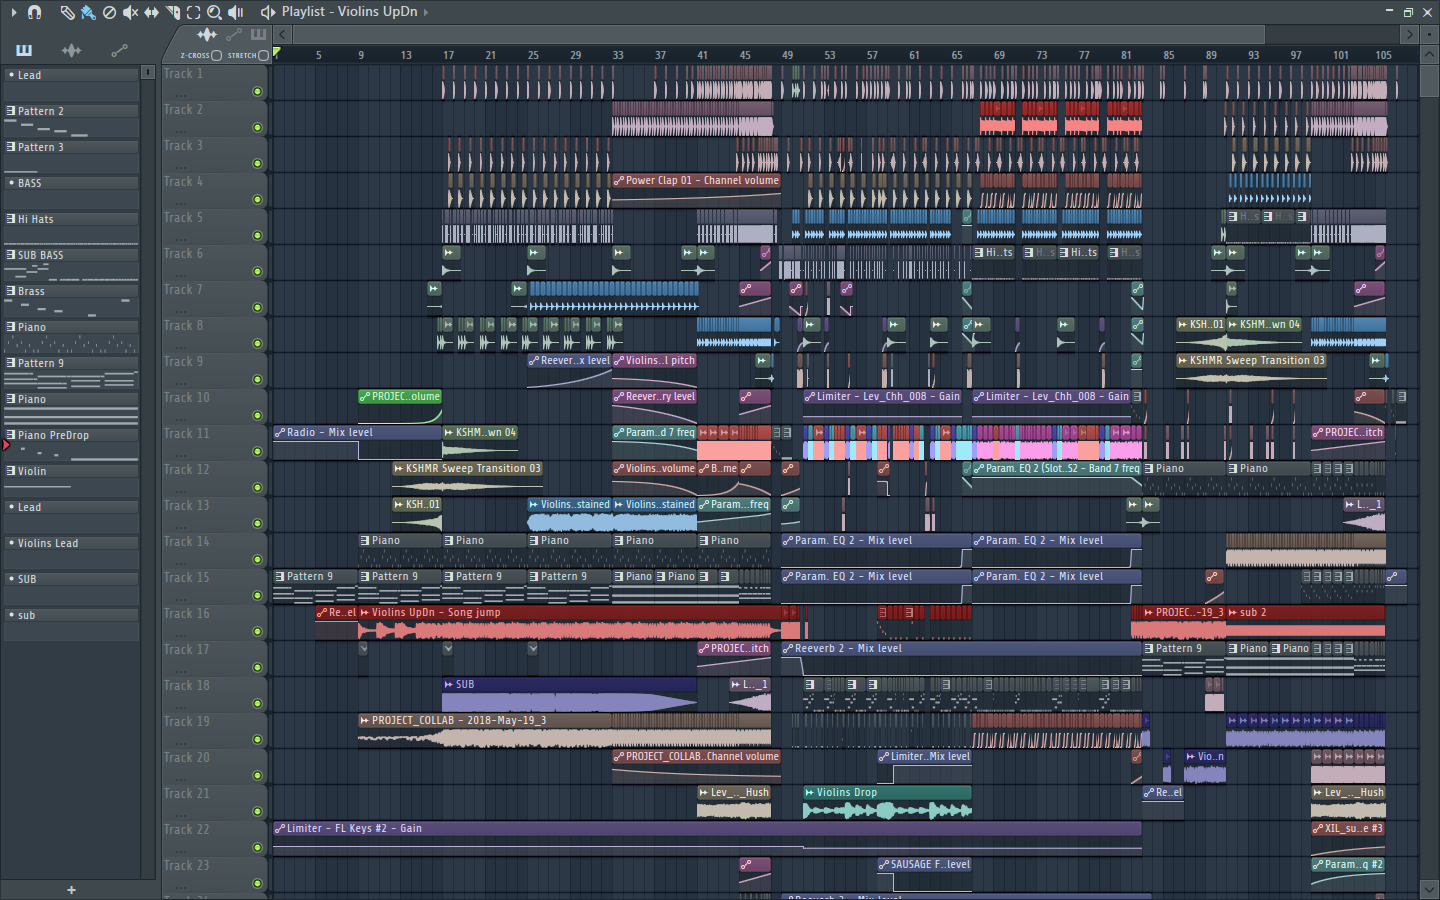The height and width of the screenshot is (900, 1440).
Task: Toggle the Track 12 mute switch
Action: [x=257, y=488]
